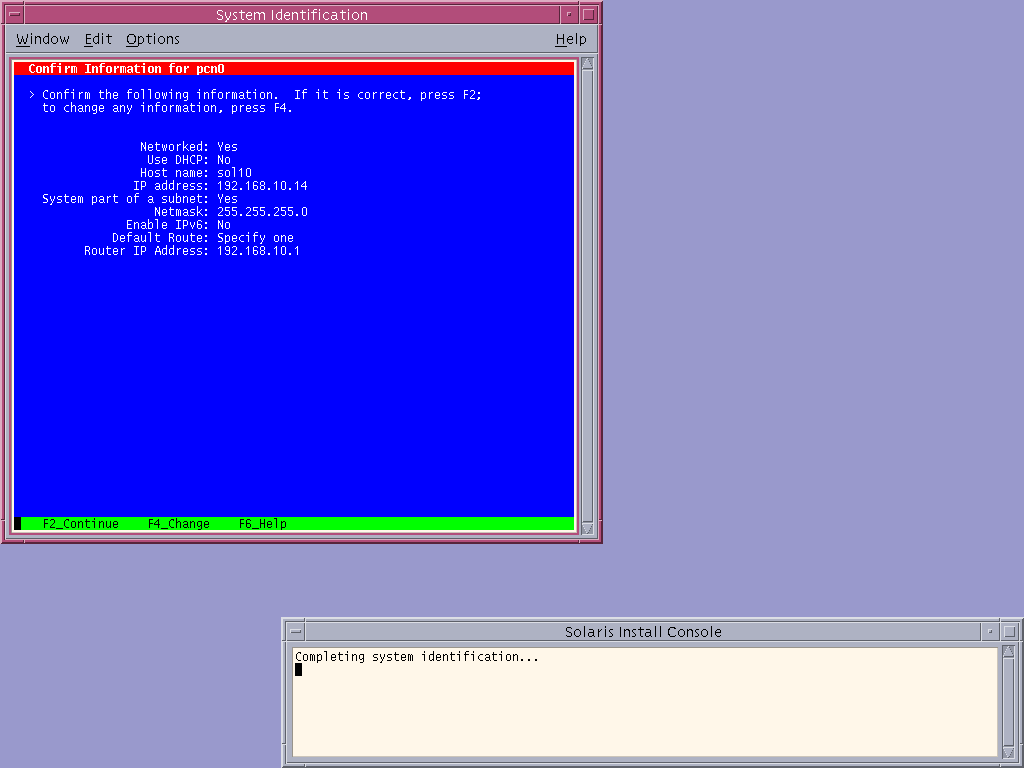Click the 'Confirm the following information' instruction line

[262, 95]
